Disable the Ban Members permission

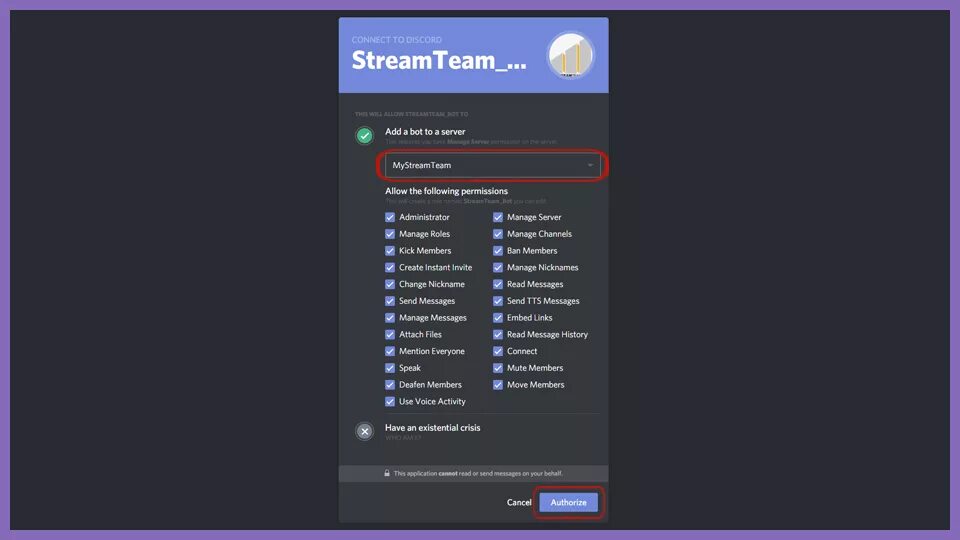tap(498, 251)
